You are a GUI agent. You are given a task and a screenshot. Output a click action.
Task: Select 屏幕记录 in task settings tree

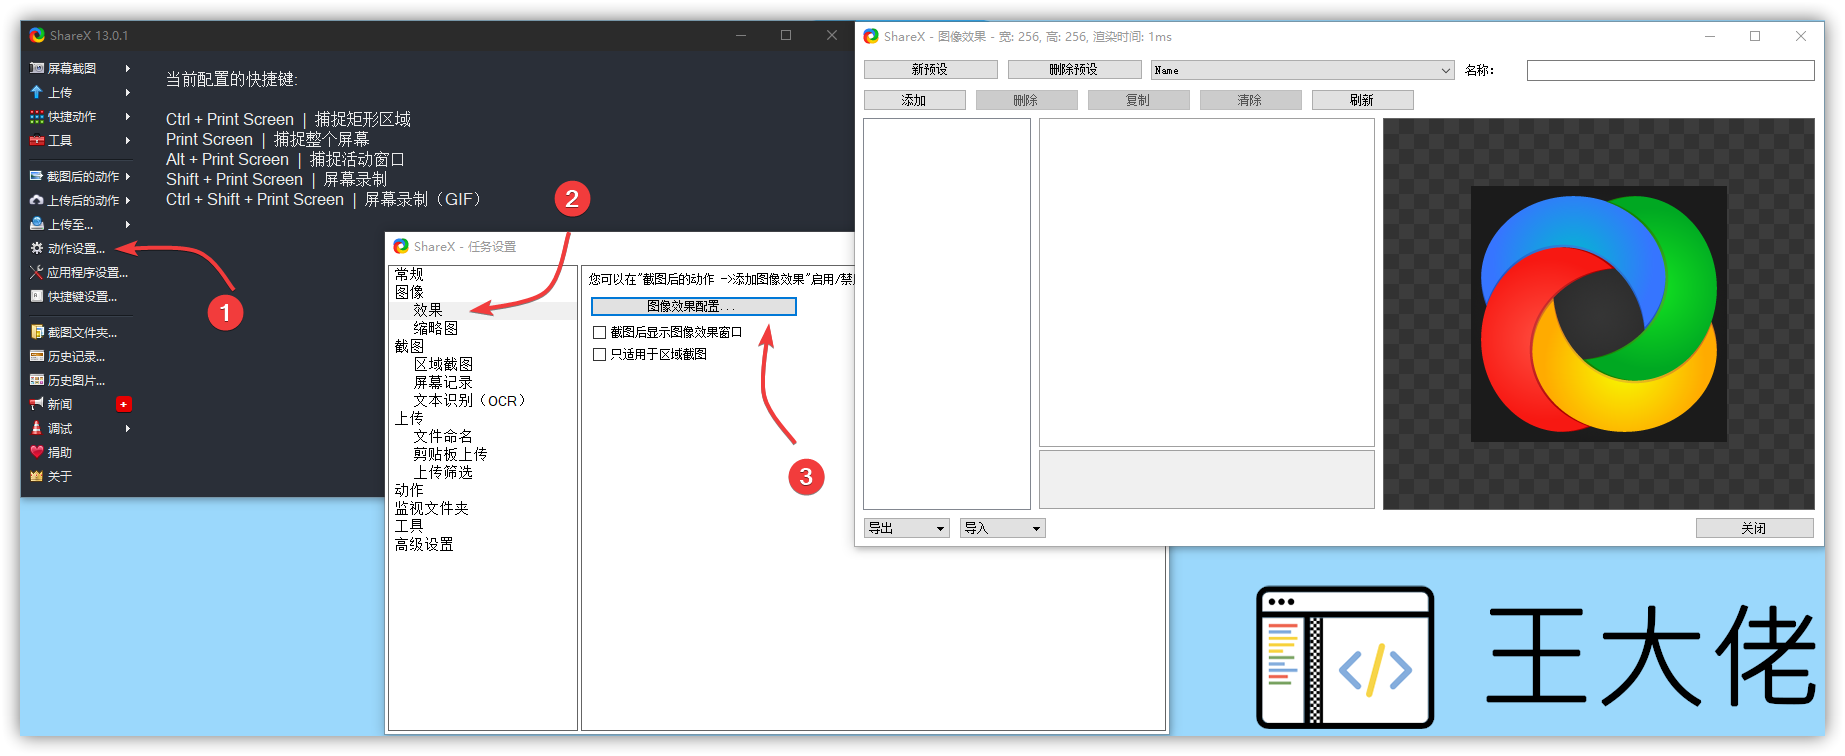coord(443,382)
